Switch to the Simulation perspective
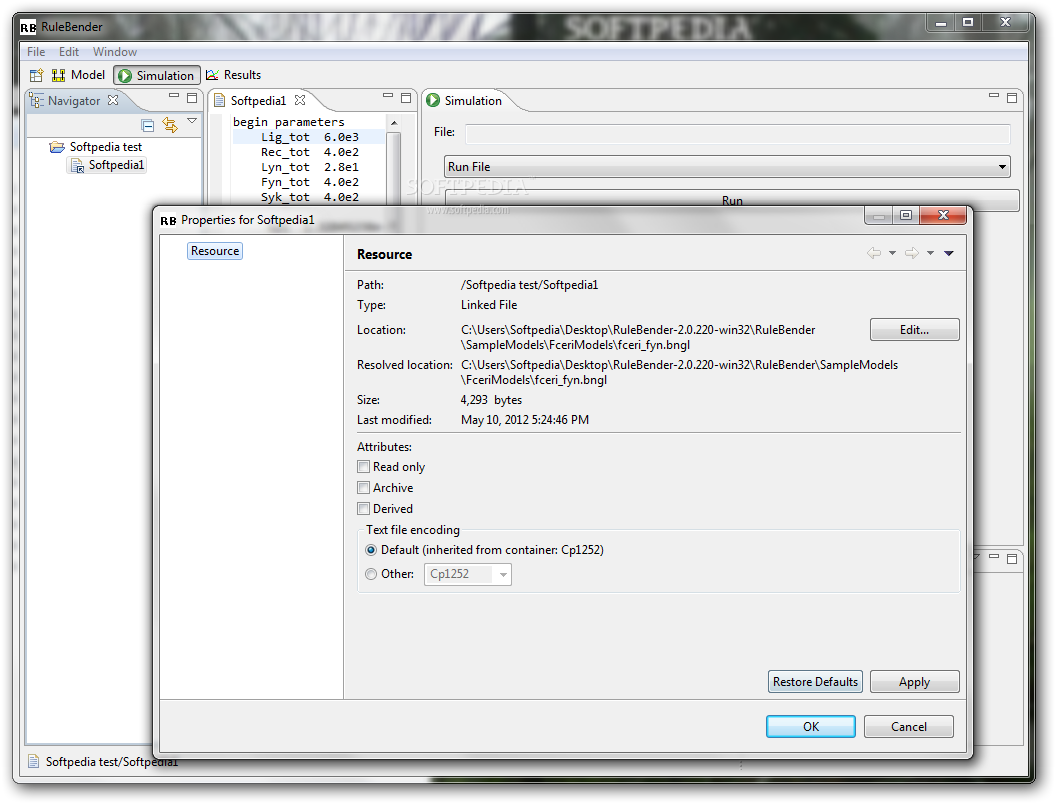 tap(156, 75)
